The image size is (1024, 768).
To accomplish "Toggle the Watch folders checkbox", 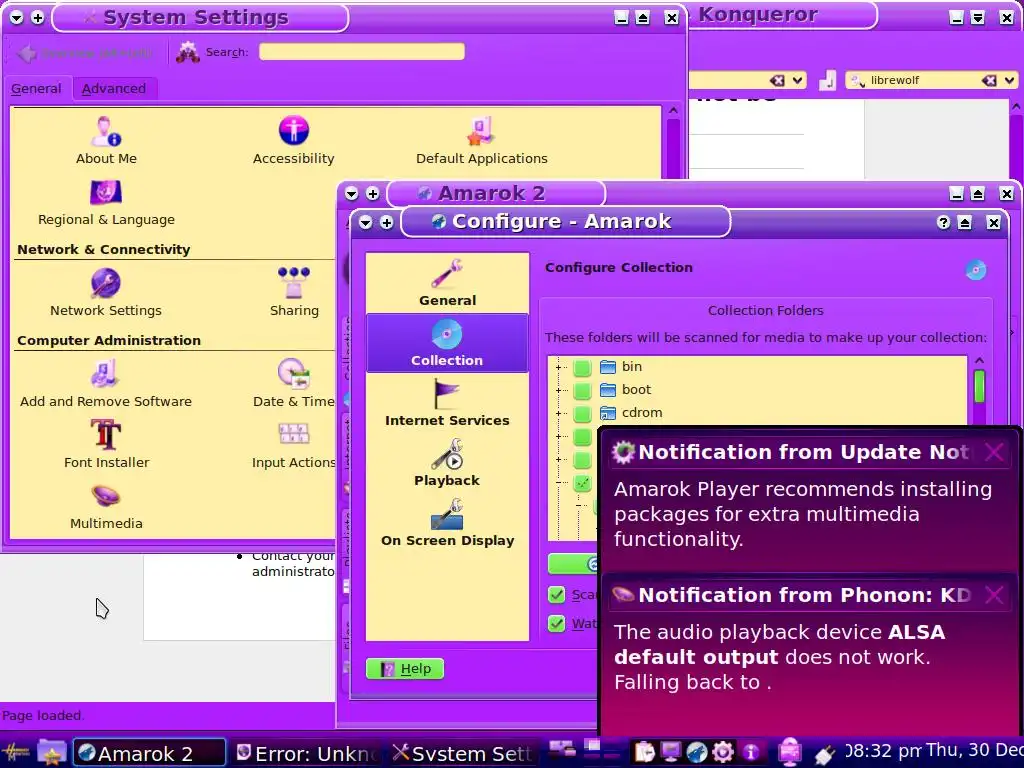I will 556,623.
